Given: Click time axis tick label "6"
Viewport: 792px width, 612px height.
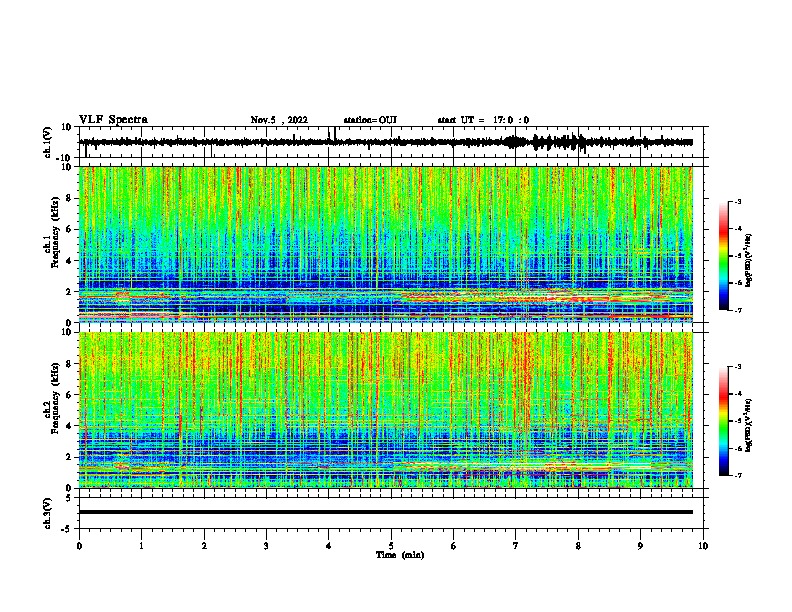Looking at the screenshot, I should [454, 546].
